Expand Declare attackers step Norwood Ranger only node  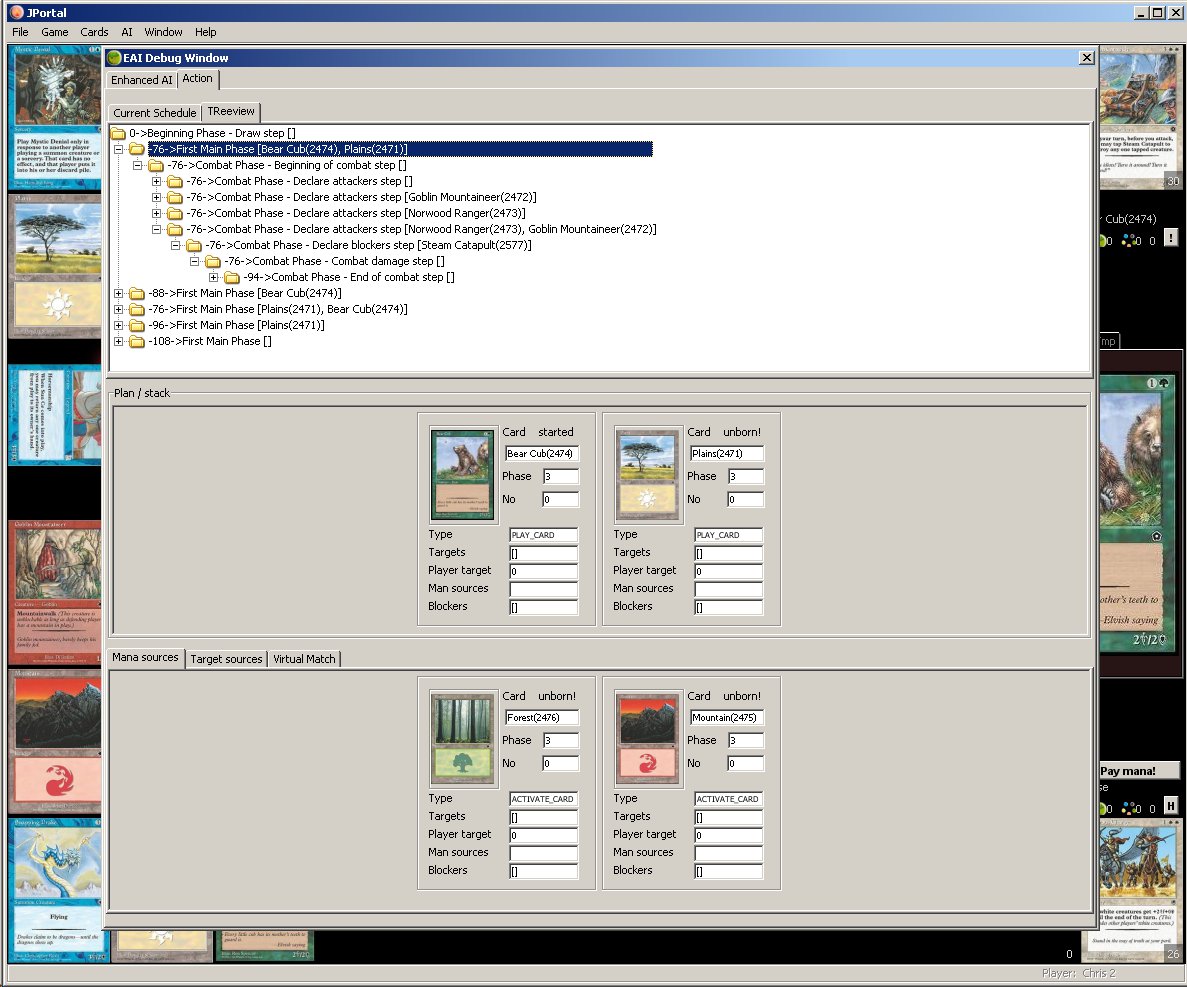[x=157, y=213]
